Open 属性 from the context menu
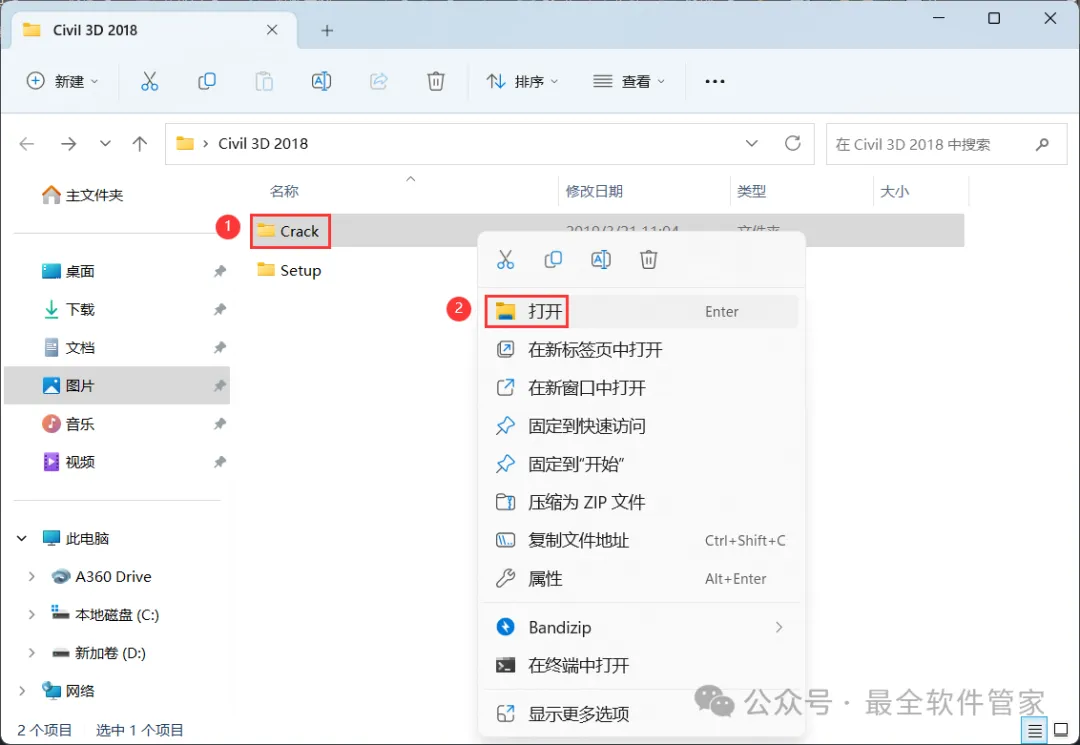The width and height of the screenshot is (1080, 745). (x=641, y=578)
